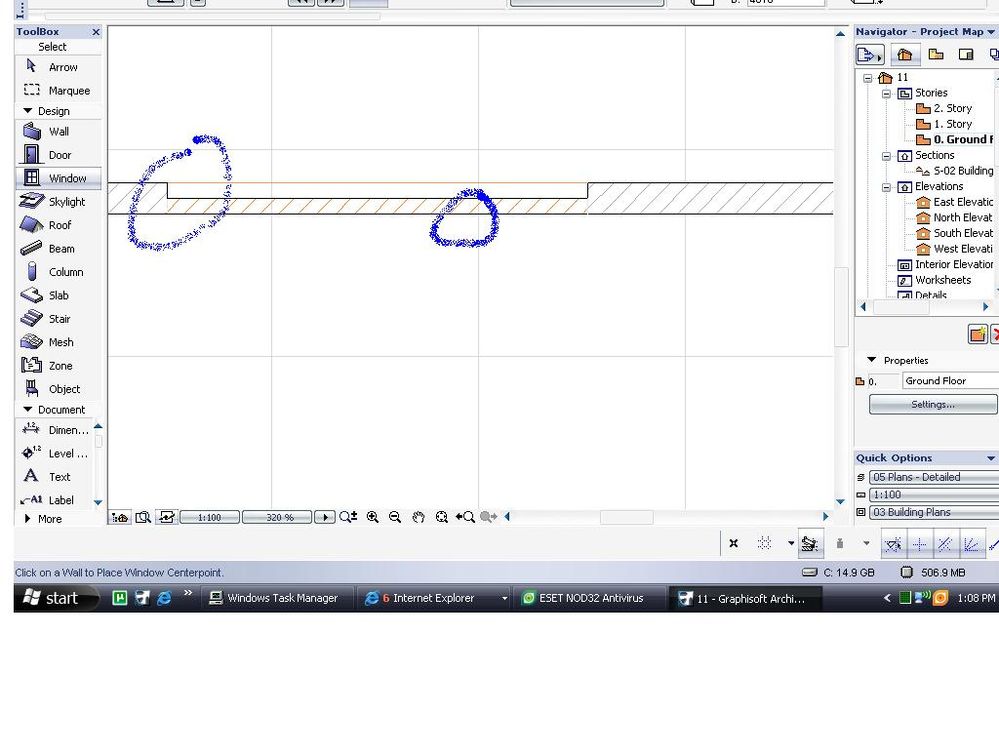Screen dimensions: 999x749
Task: Toggle the snap crosshair guide button
Action: [919, 544]
